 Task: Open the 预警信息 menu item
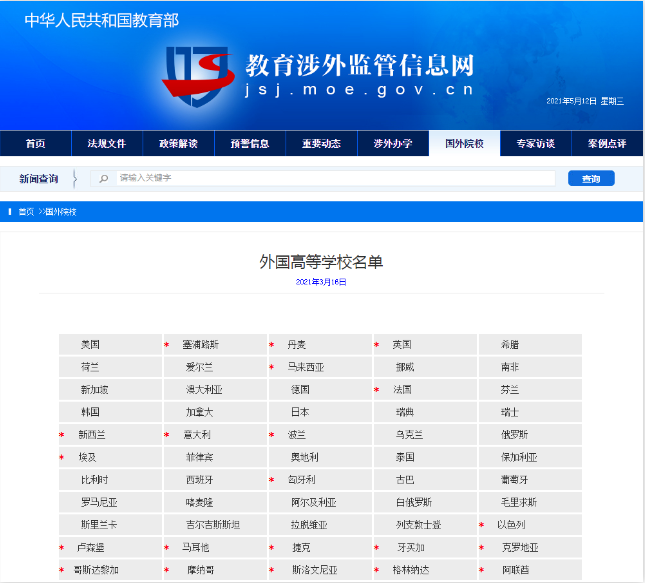pos(250,144)
